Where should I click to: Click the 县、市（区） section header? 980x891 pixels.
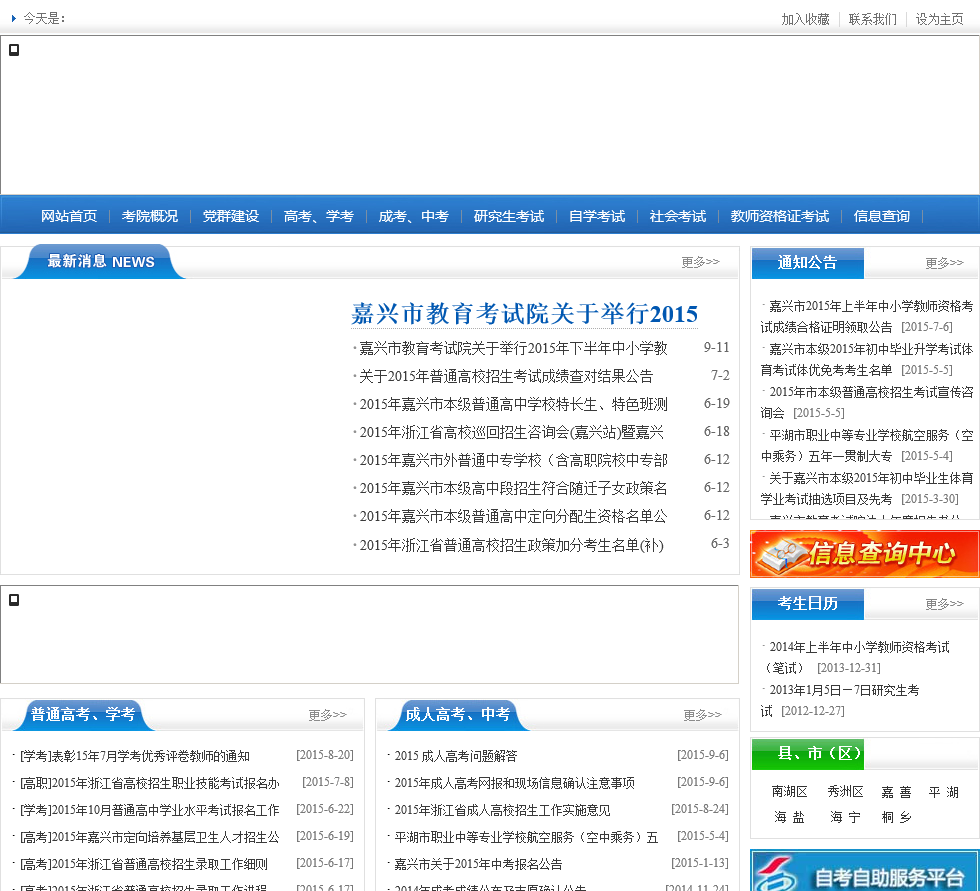point(807,754)
